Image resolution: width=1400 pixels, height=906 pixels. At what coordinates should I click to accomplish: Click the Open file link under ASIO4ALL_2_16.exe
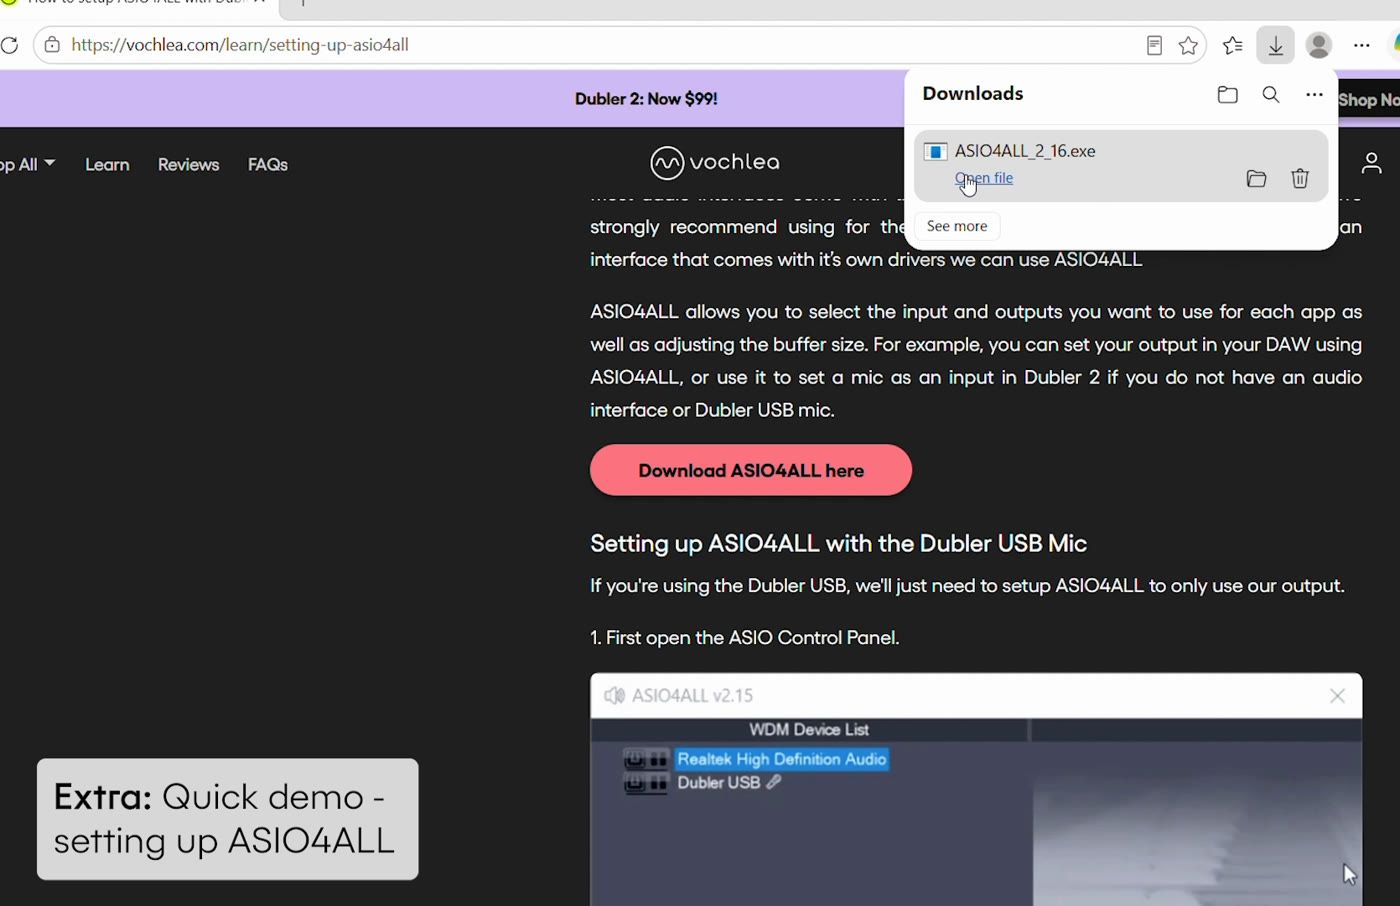click(x=984, y=178)
